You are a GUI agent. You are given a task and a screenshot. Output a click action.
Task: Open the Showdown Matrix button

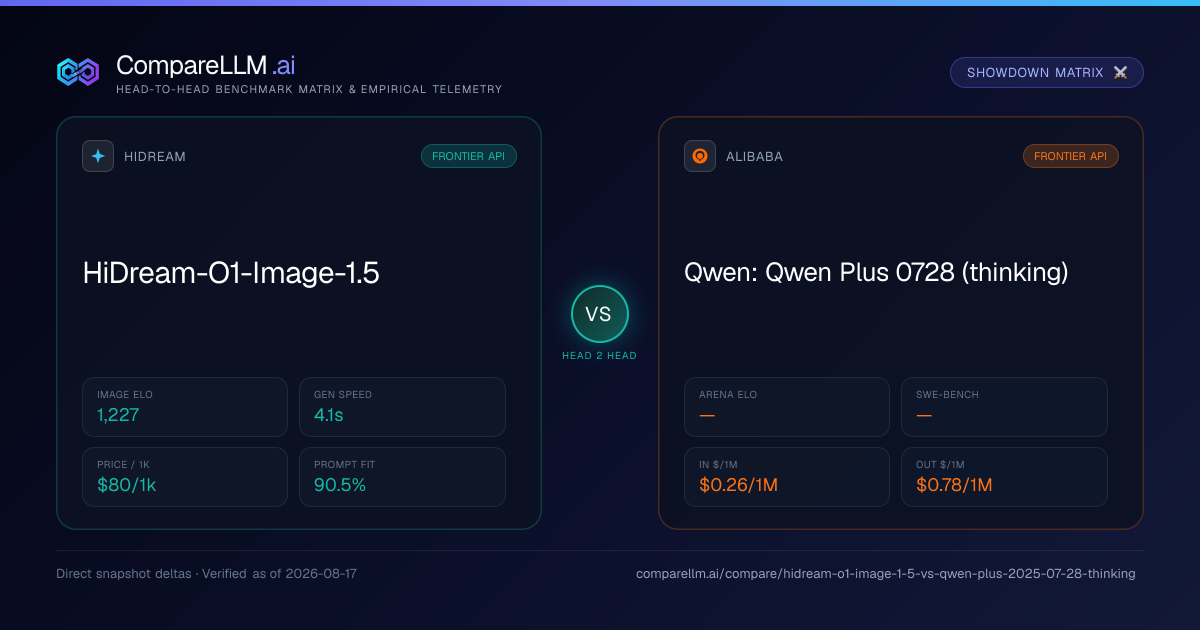(x=1047, y=73)
